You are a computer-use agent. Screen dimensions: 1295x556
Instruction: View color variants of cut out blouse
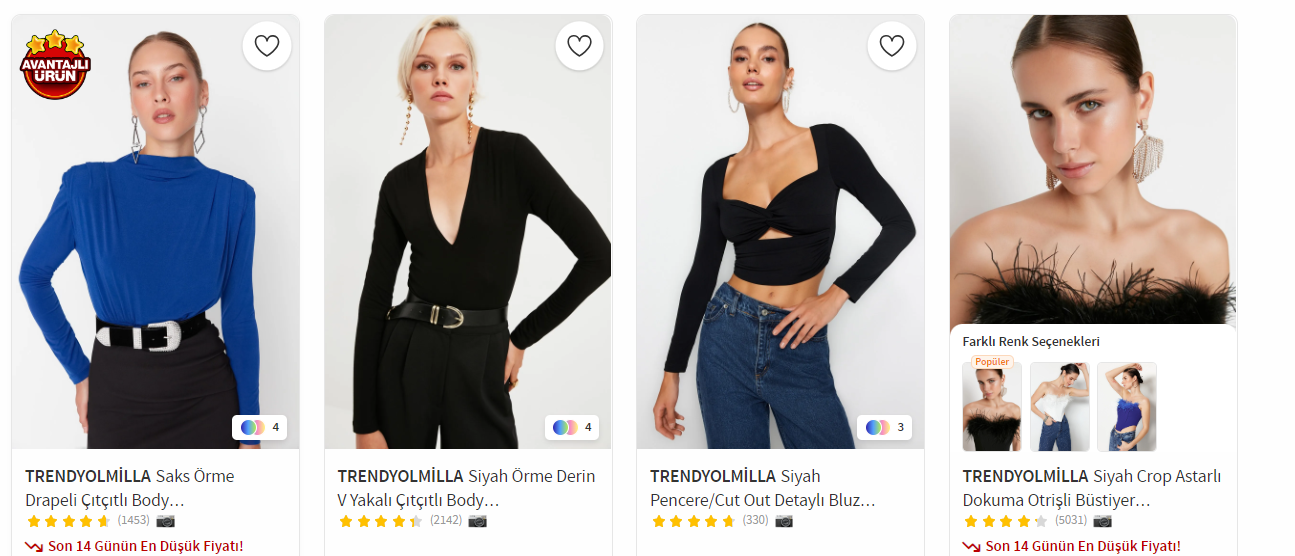[x=885, y=427]
